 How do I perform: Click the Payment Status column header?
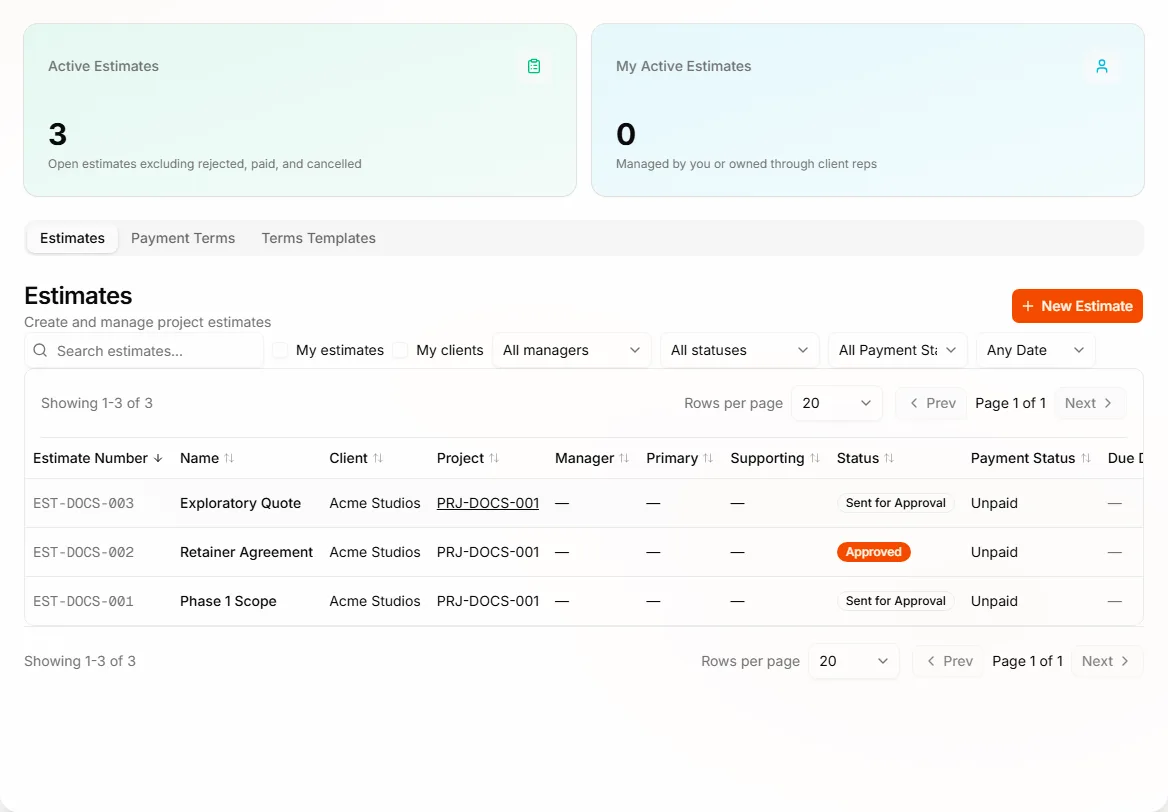coord(1030,458)
